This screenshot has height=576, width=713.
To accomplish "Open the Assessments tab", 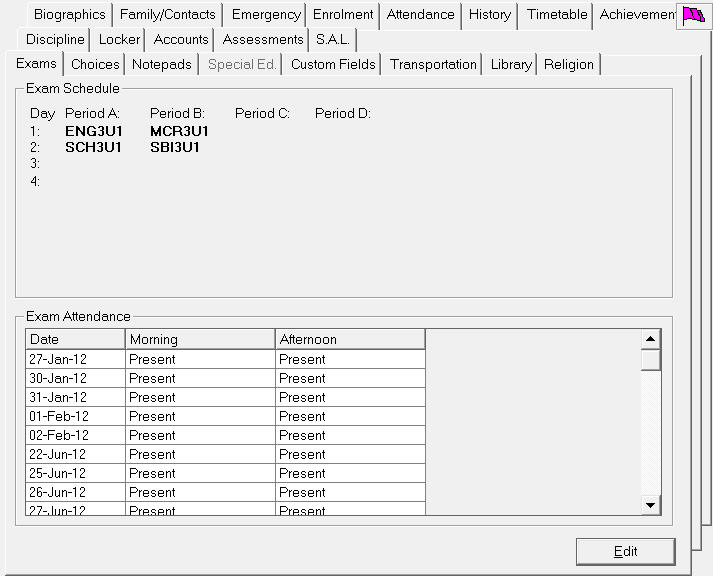I will click(262, 40).
